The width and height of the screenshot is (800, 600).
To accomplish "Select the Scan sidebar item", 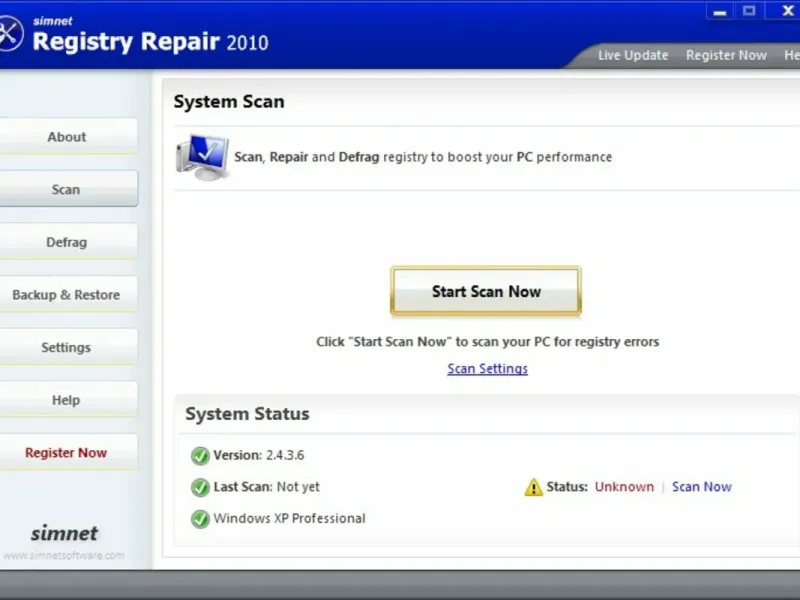I will click(67, 189).
